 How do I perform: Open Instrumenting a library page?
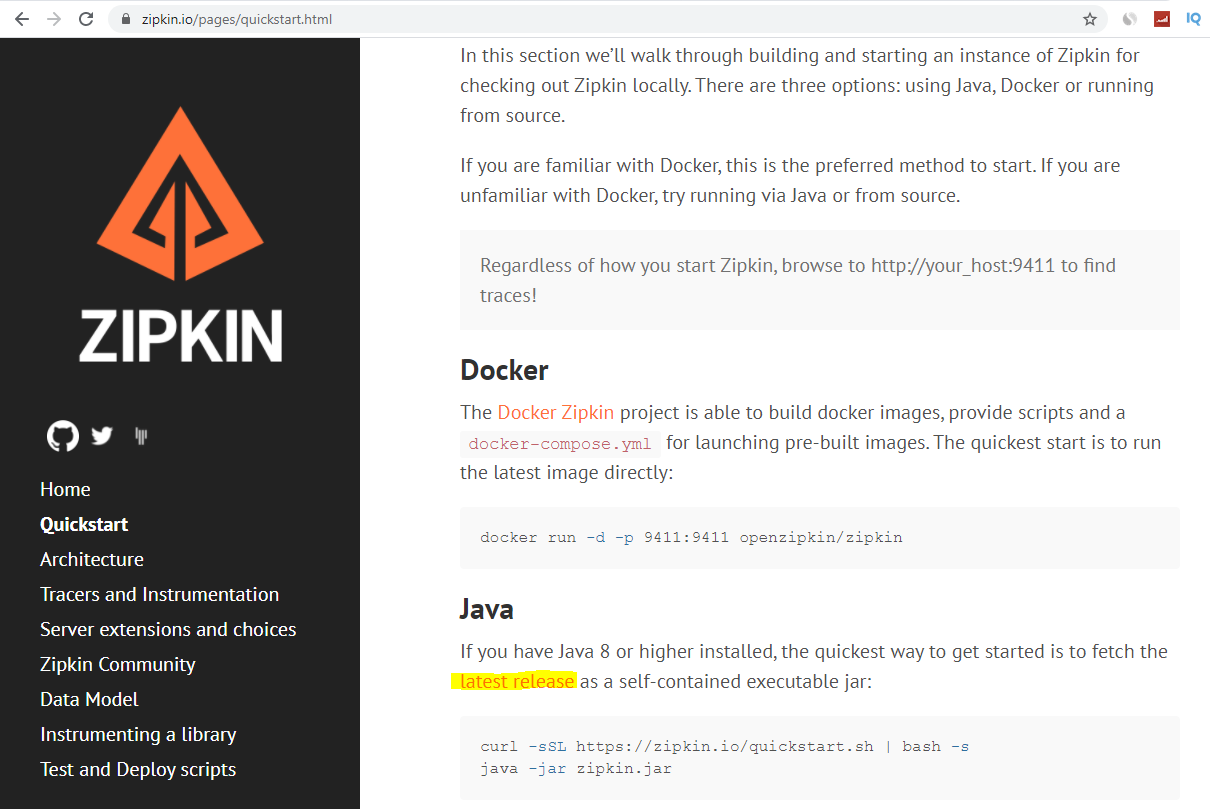point(138,734)
